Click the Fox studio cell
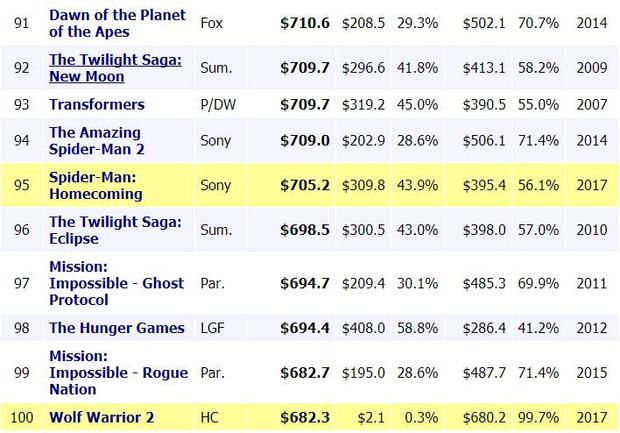The width and height of the screenshot is (620, 433). click(x=211, y=23)
